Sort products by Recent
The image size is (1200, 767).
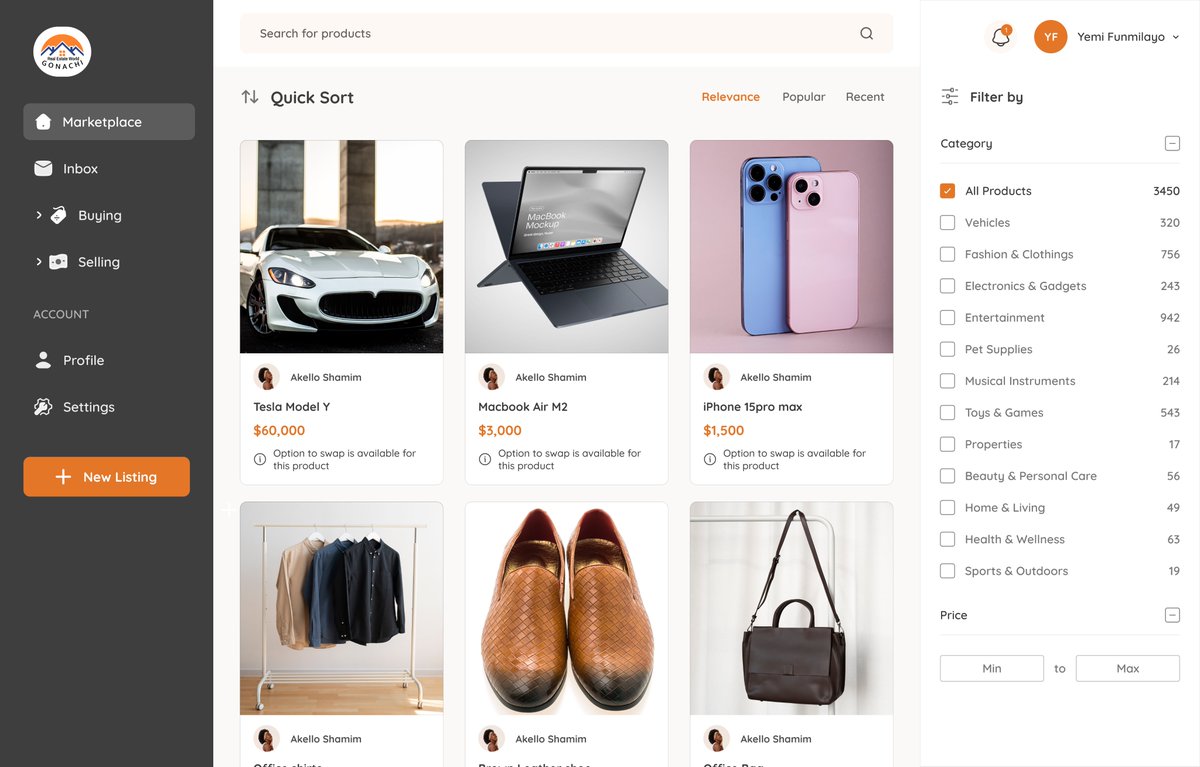865,97
